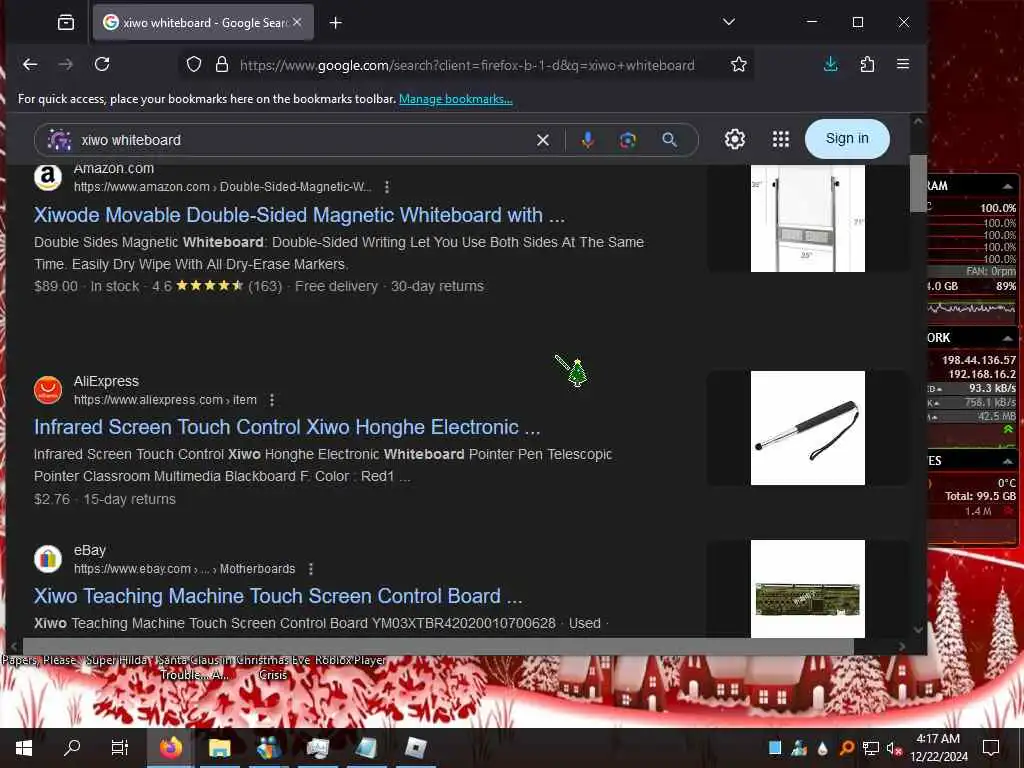
Task: Go back to previous page
Action: tap(30, 64)
